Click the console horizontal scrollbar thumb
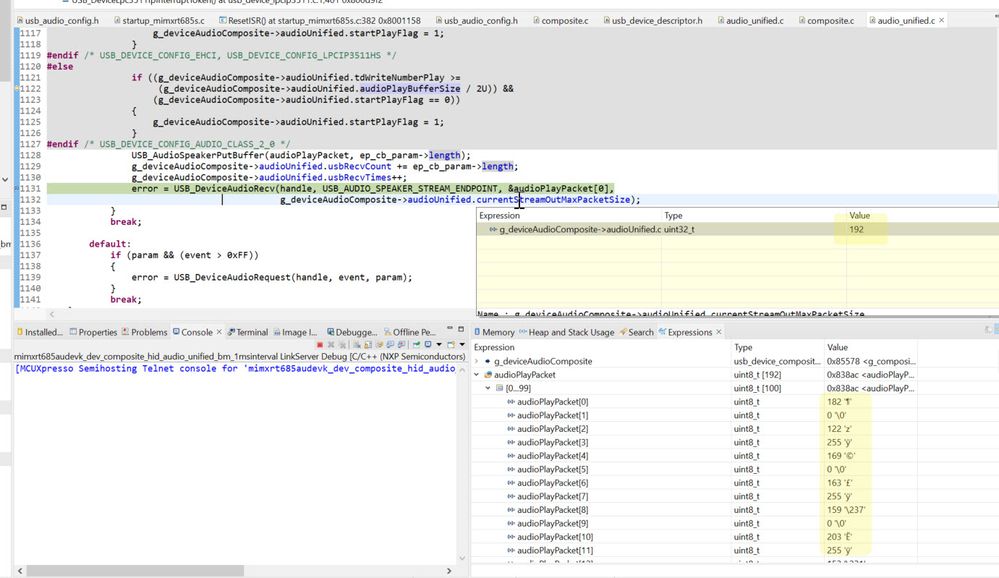Screen dimensions: 999x578 pos(135,570)
